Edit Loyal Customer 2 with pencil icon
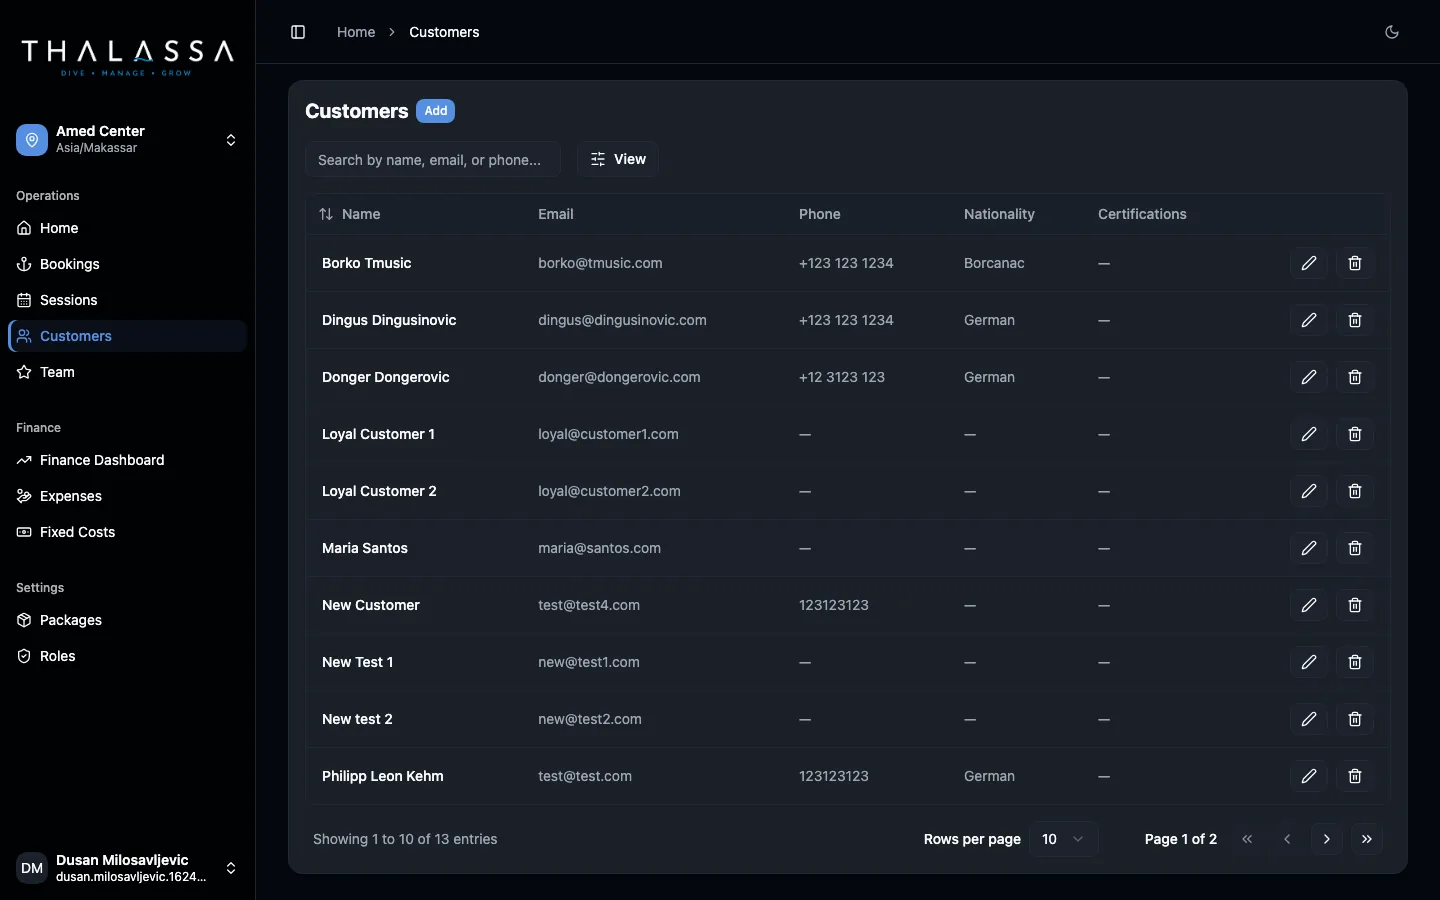Screen dimensions: 1440x900 (1309, 491)
